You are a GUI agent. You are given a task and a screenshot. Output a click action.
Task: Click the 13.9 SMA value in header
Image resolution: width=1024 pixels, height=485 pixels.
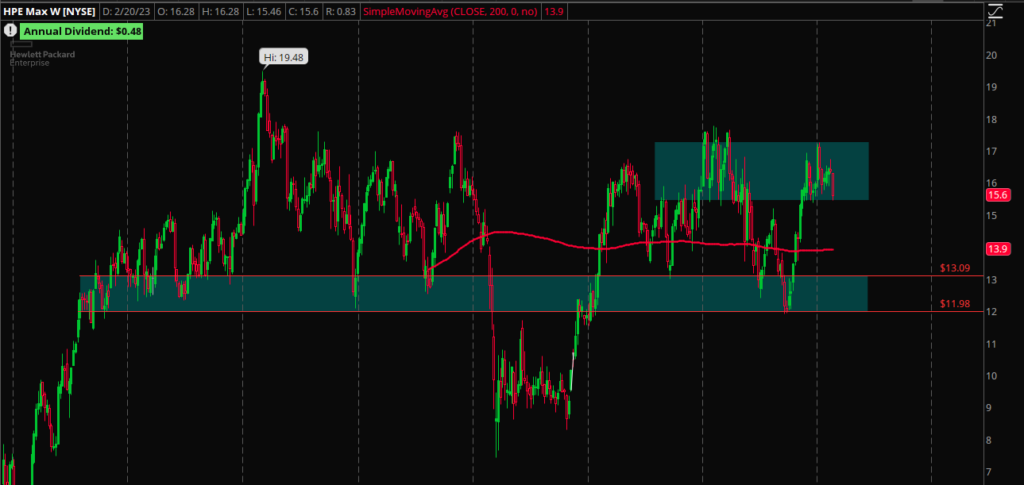coord(551,12)
